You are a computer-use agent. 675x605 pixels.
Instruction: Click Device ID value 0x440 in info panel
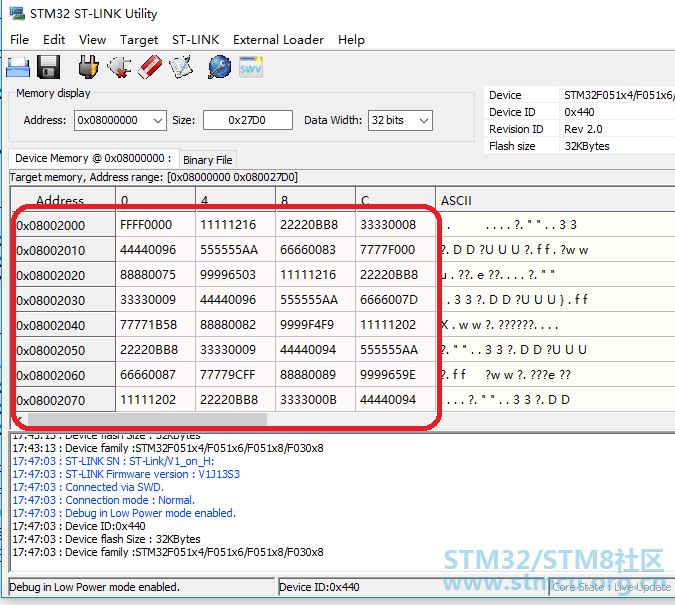[579, 112]
